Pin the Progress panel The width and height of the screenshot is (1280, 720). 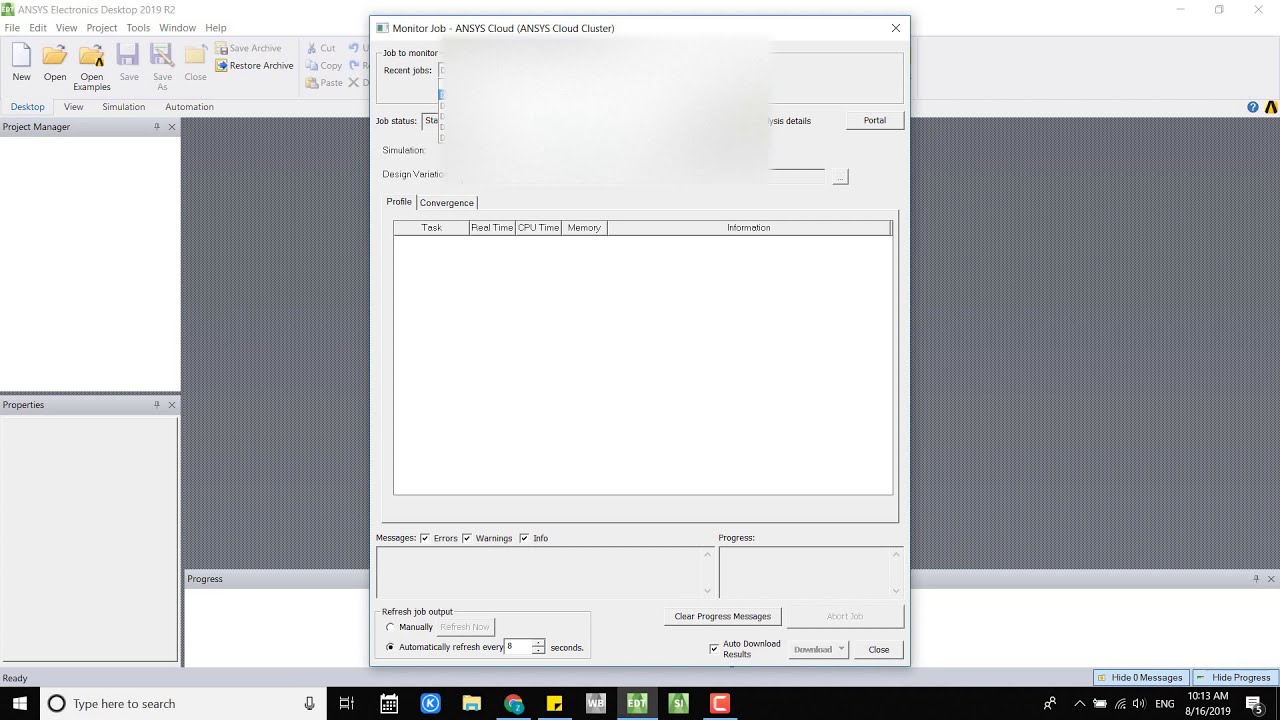point(1257,579)
